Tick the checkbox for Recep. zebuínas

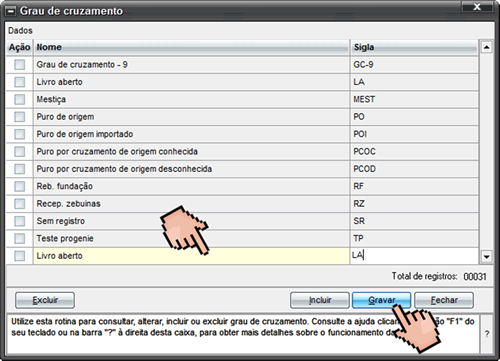click(x=20, y=204)
